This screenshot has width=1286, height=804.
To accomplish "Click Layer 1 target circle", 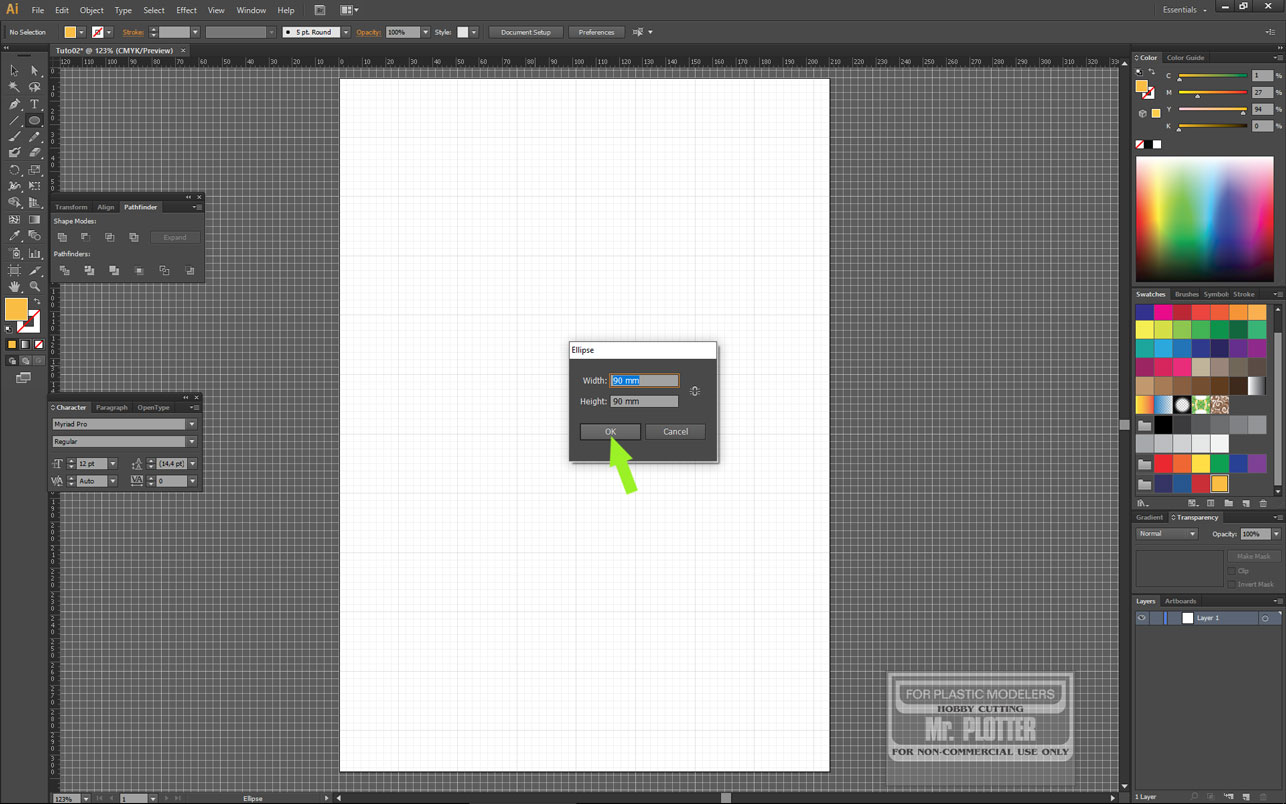I will click(1265, 618).
